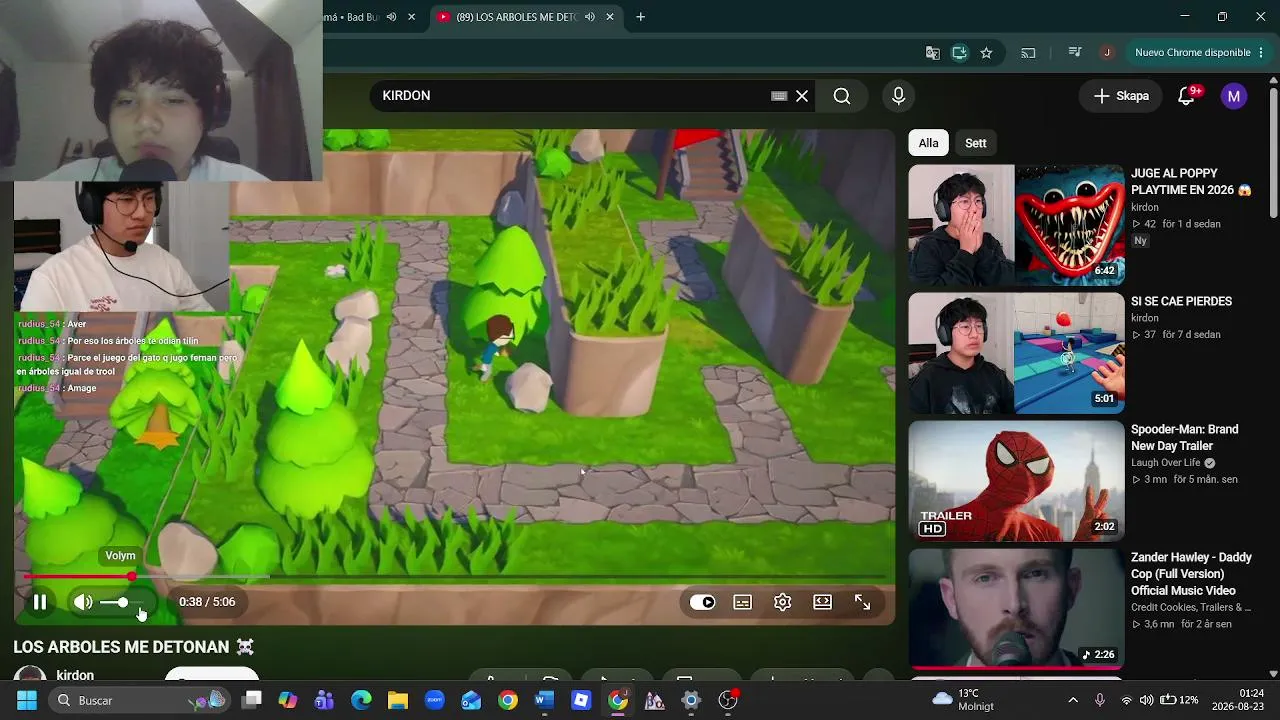
Task: Click the Skapa create button
Action: point(1121,96)
